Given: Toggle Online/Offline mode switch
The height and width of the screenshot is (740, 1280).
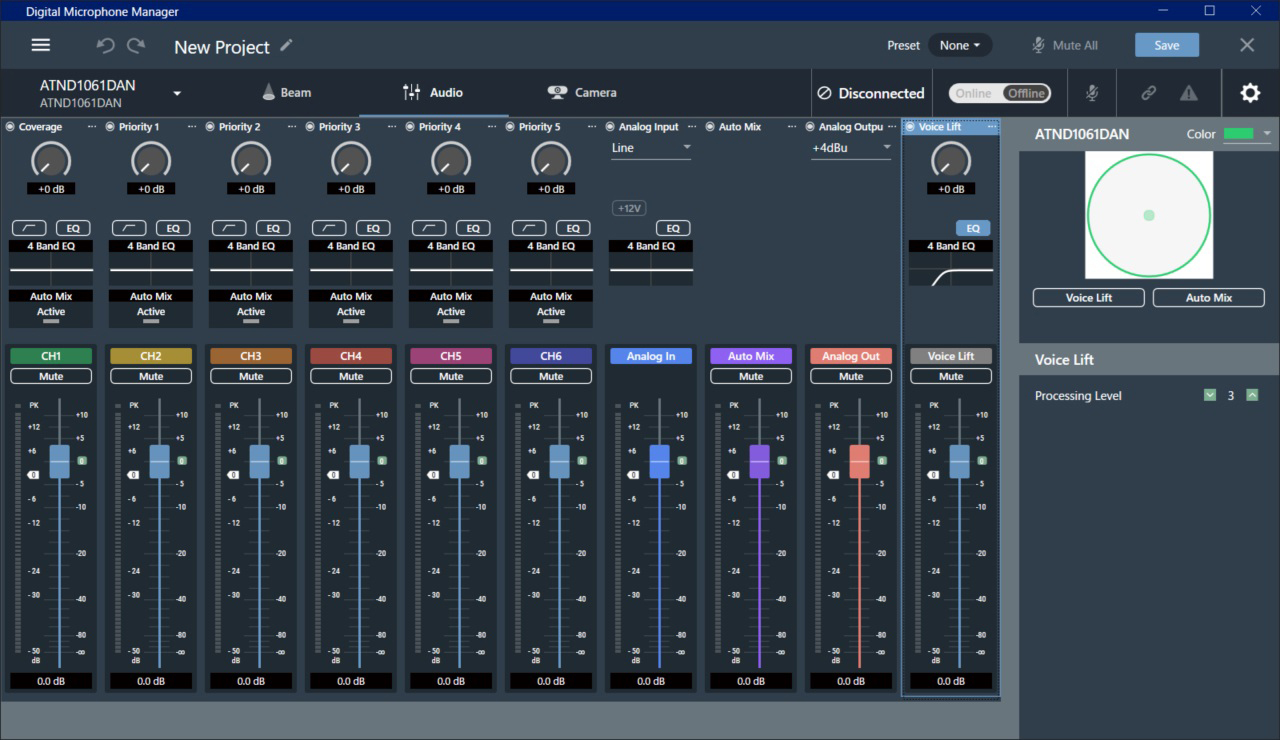Looking at the screenshot, I should point(999,93).
